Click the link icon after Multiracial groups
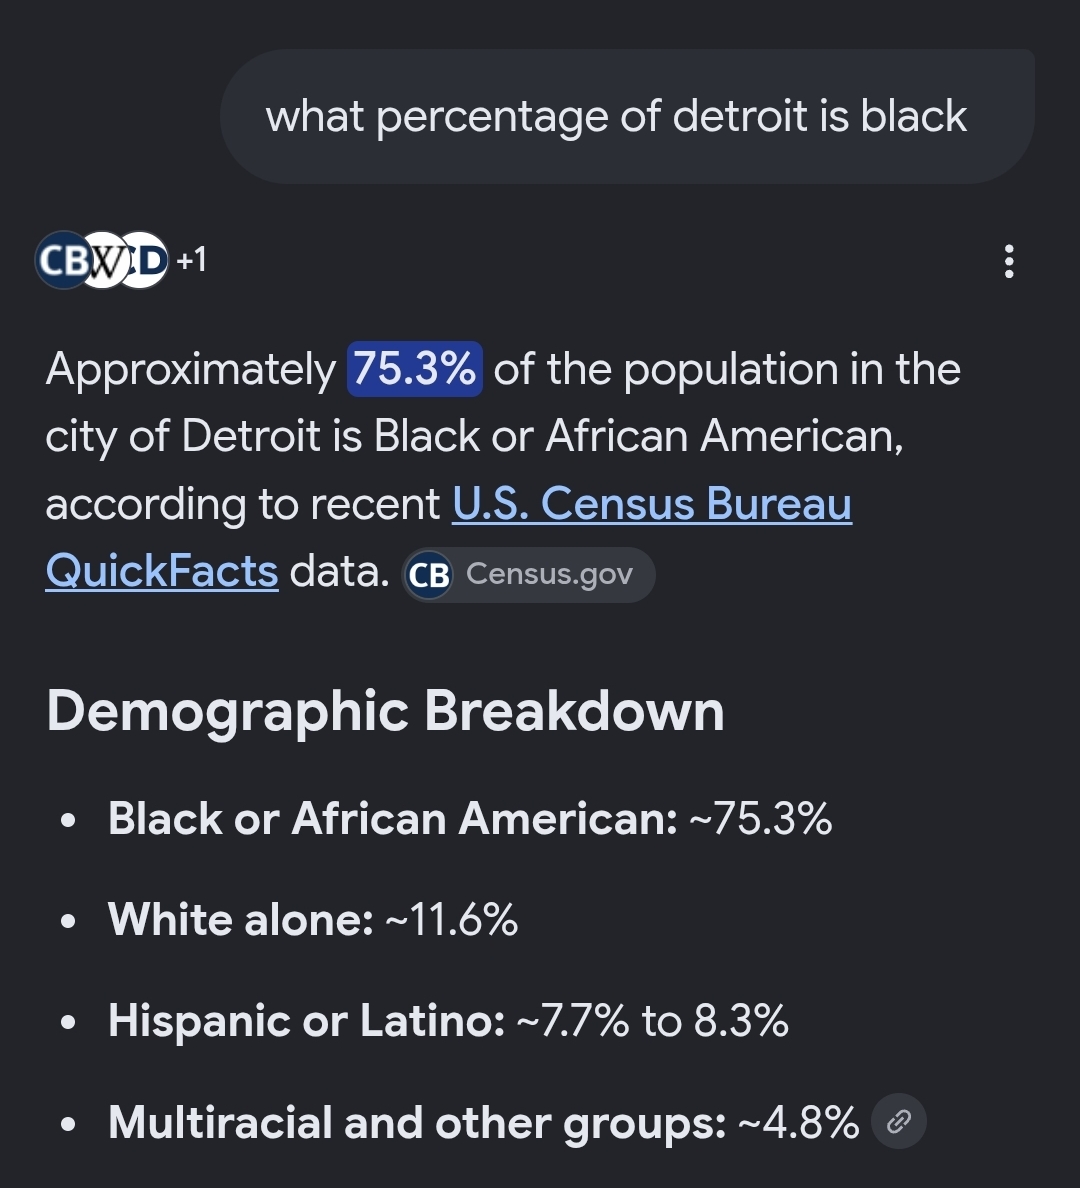Screen dimensions: 1080x1188 (x=898, y=1121)
